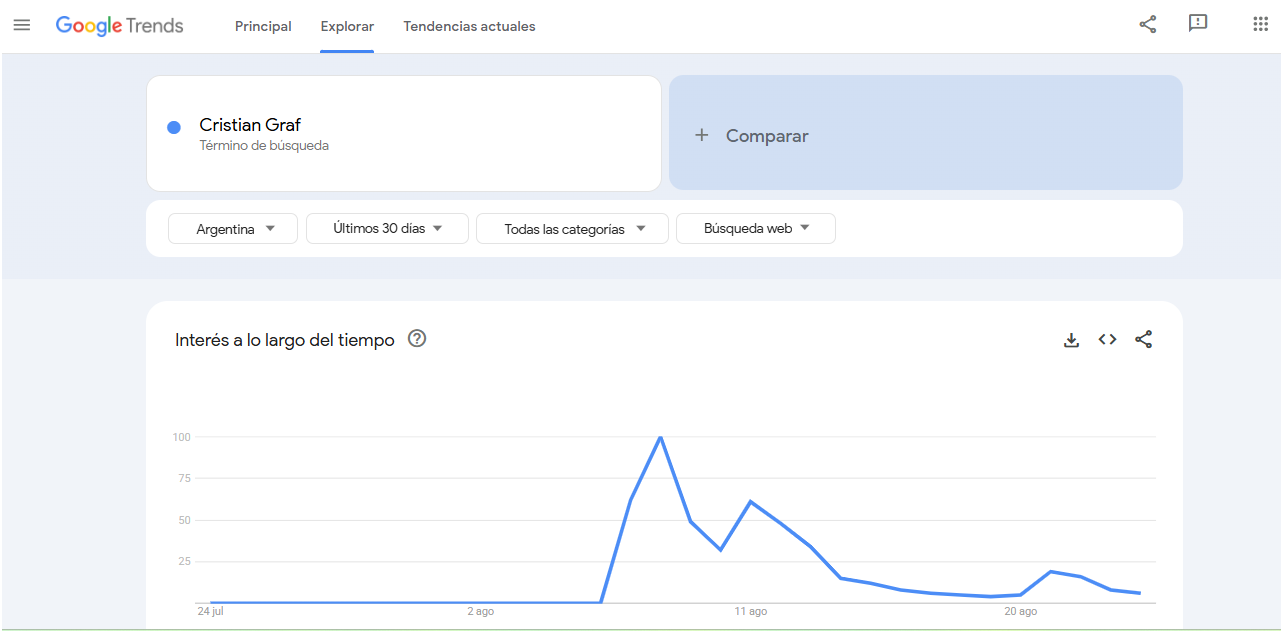Click the Comparar add term box
Viewport: 1283px width, 633px height.
pyautogui.click(x=925, y=133)
